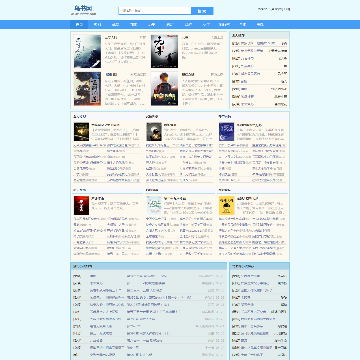Open the cover showing a backpack man from behind
This screenshot has height=360, width=360.
[x=164, y=89]
